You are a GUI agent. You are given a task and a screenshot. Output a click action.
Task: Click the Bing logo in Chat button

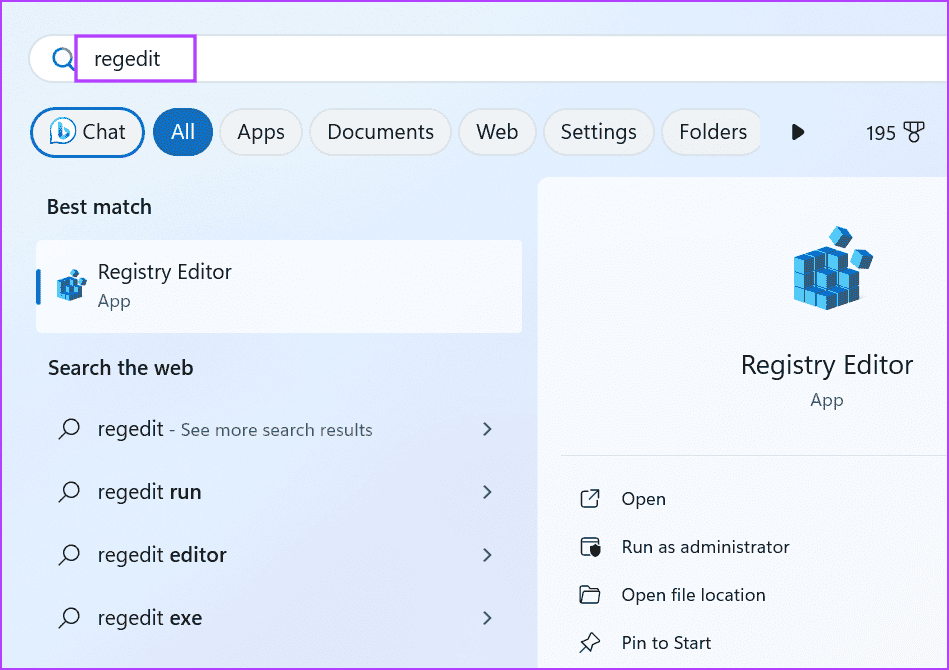coord(62,131)
